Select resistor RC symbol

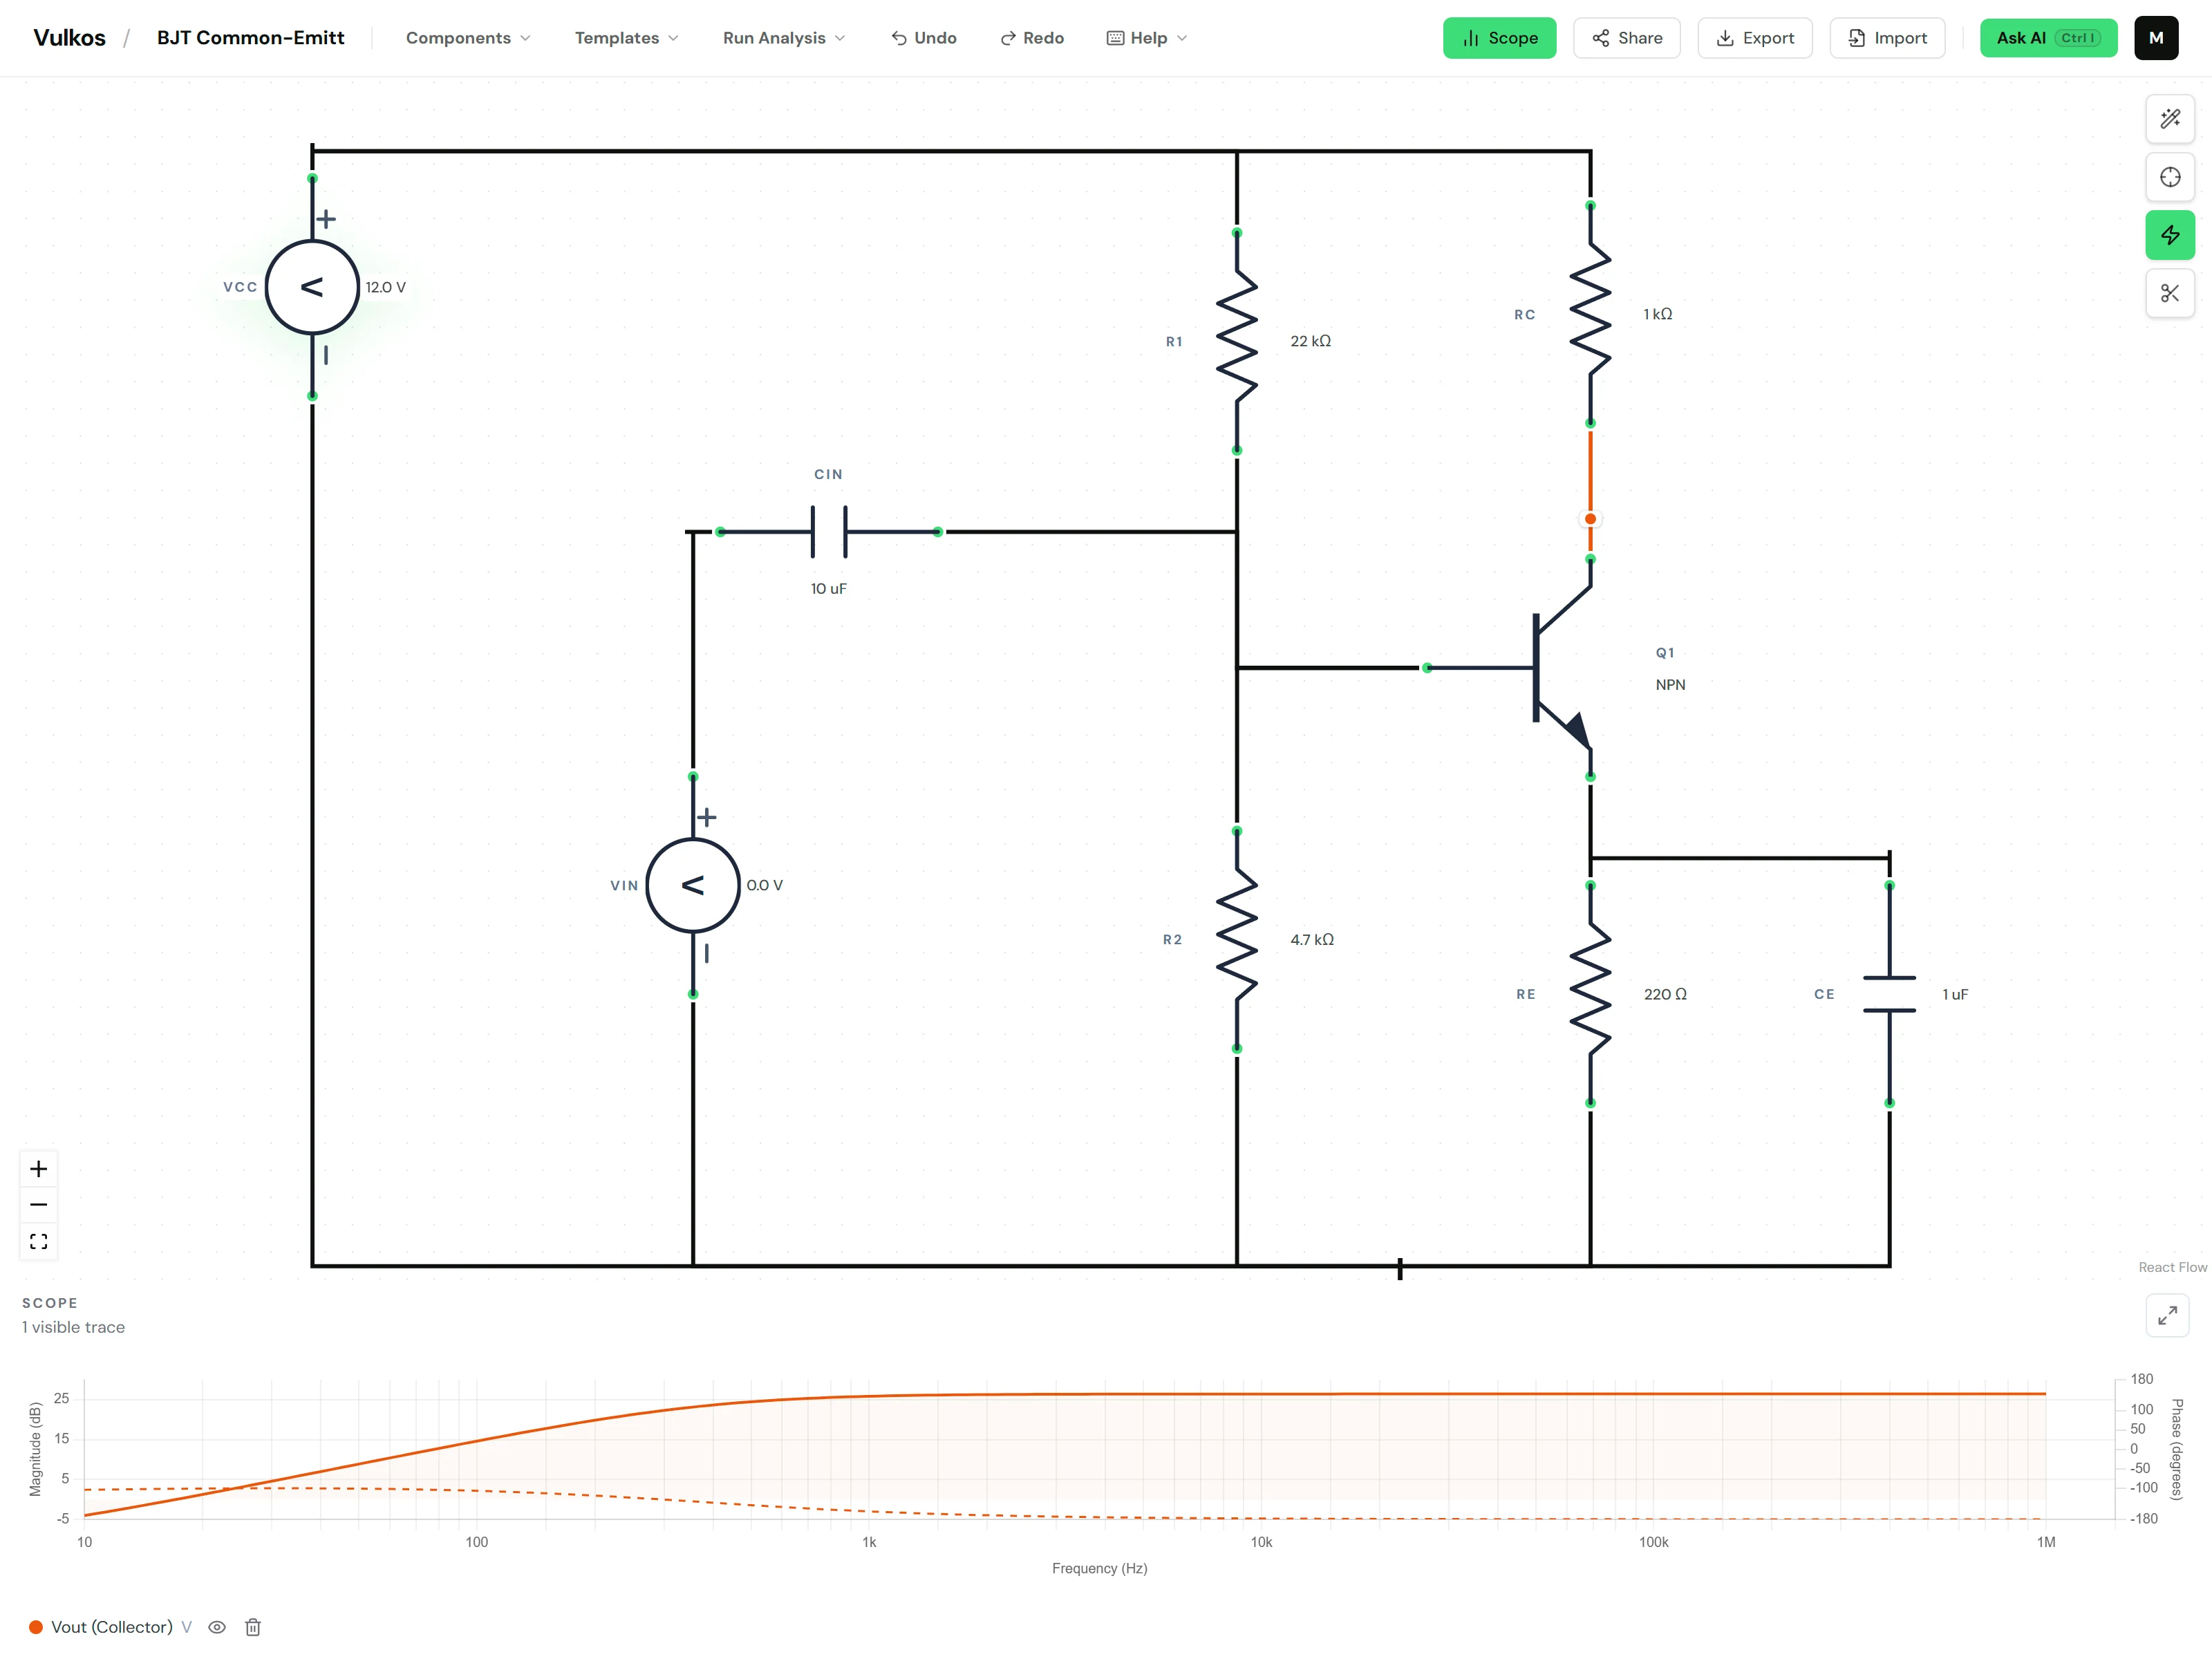(x=1590, y=314)
